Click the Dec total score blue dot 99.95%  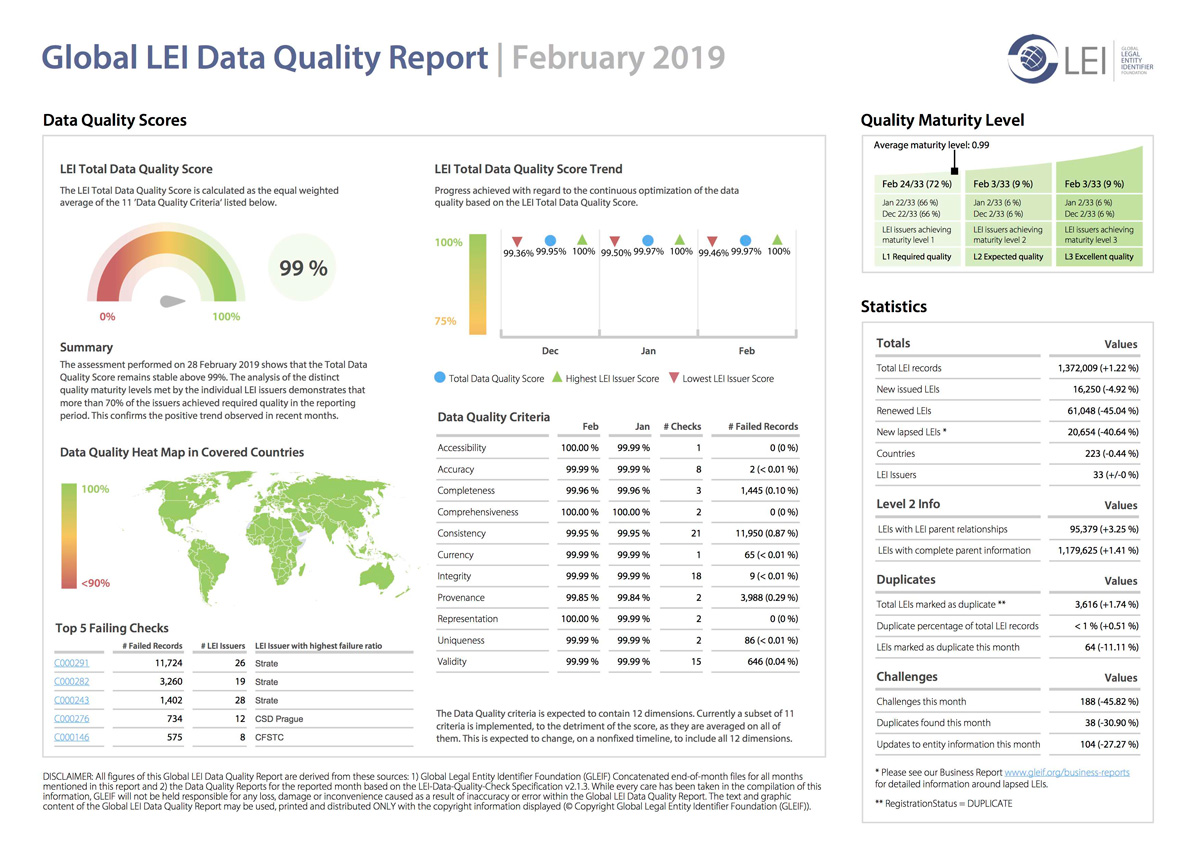[550, 240]
